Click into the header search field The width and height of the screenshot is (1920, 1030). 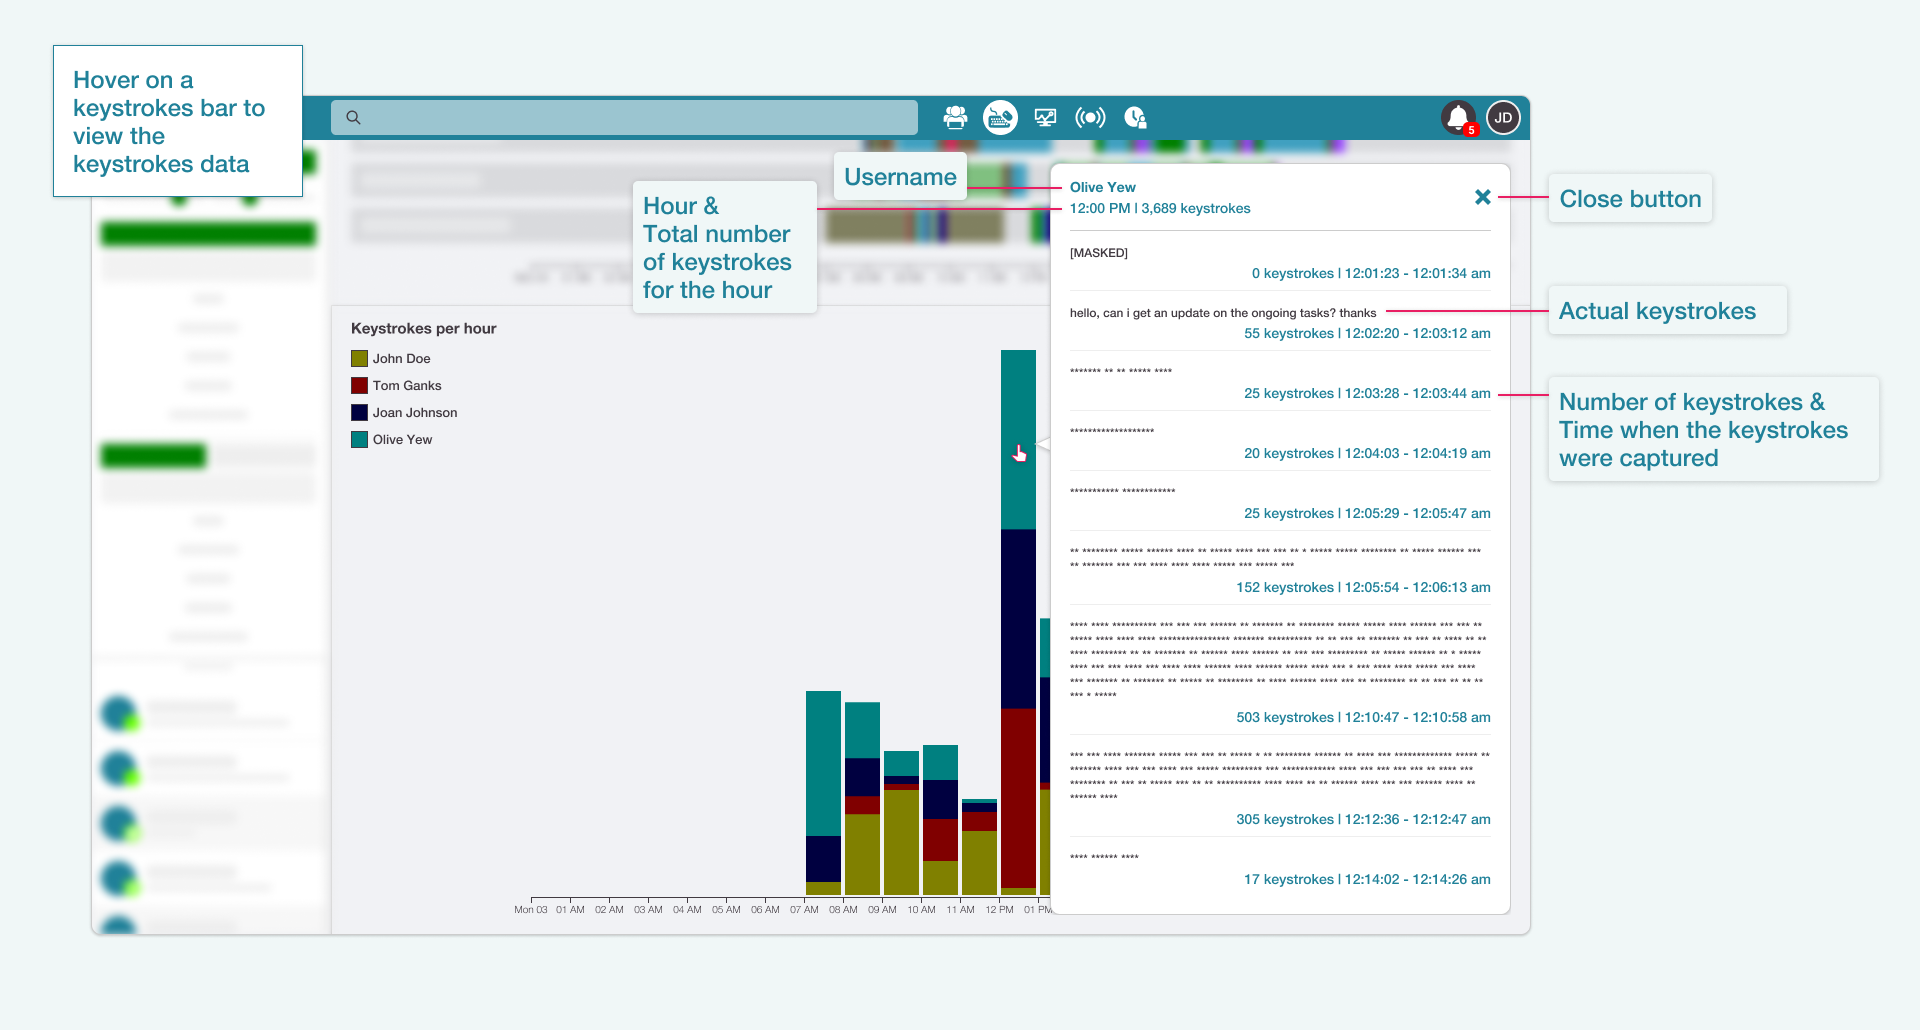[624, 118]
